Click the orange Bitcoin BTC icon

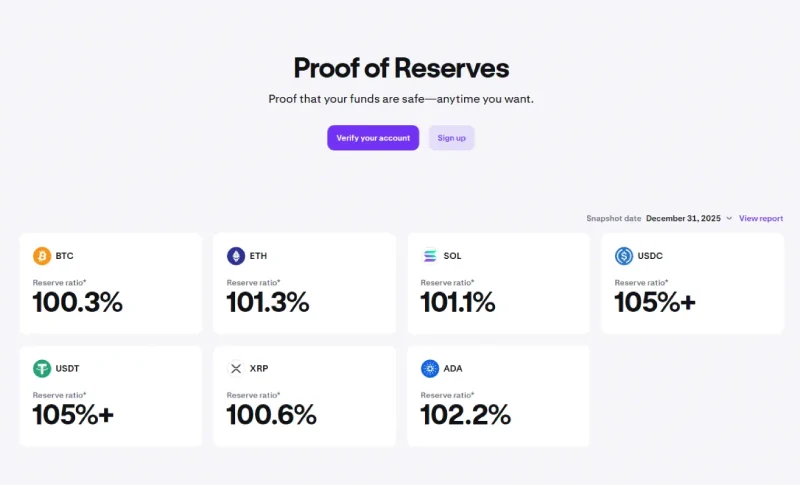tap(42, 256)
